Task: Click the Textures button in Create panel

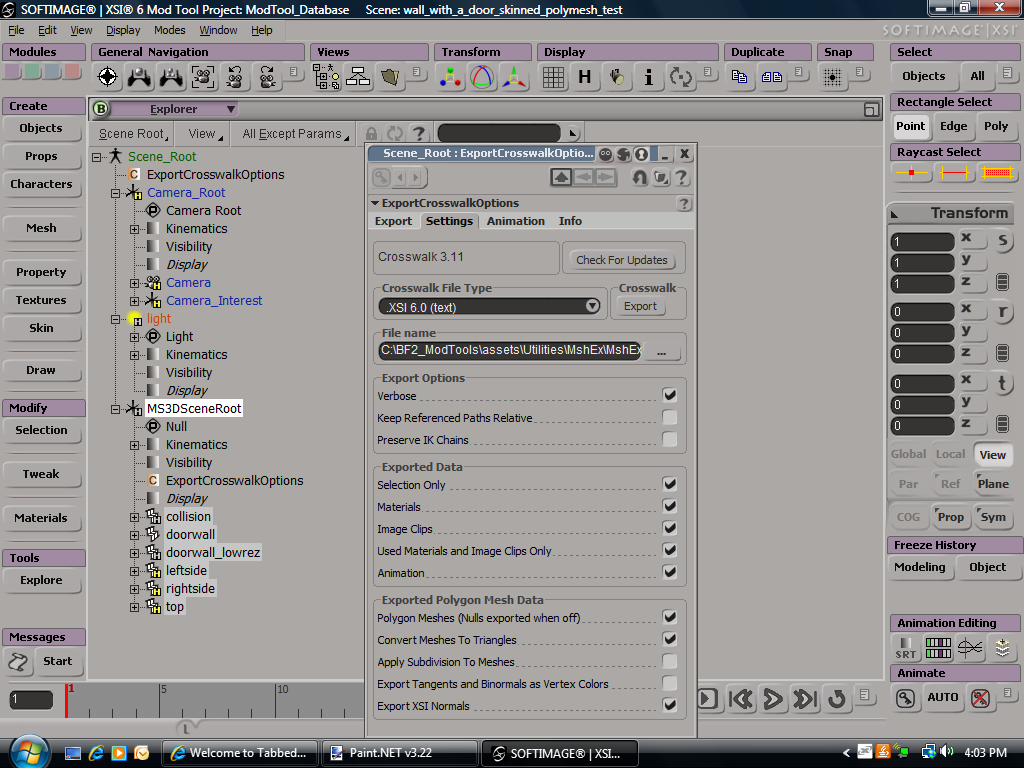Action: (x=41, y=300)
